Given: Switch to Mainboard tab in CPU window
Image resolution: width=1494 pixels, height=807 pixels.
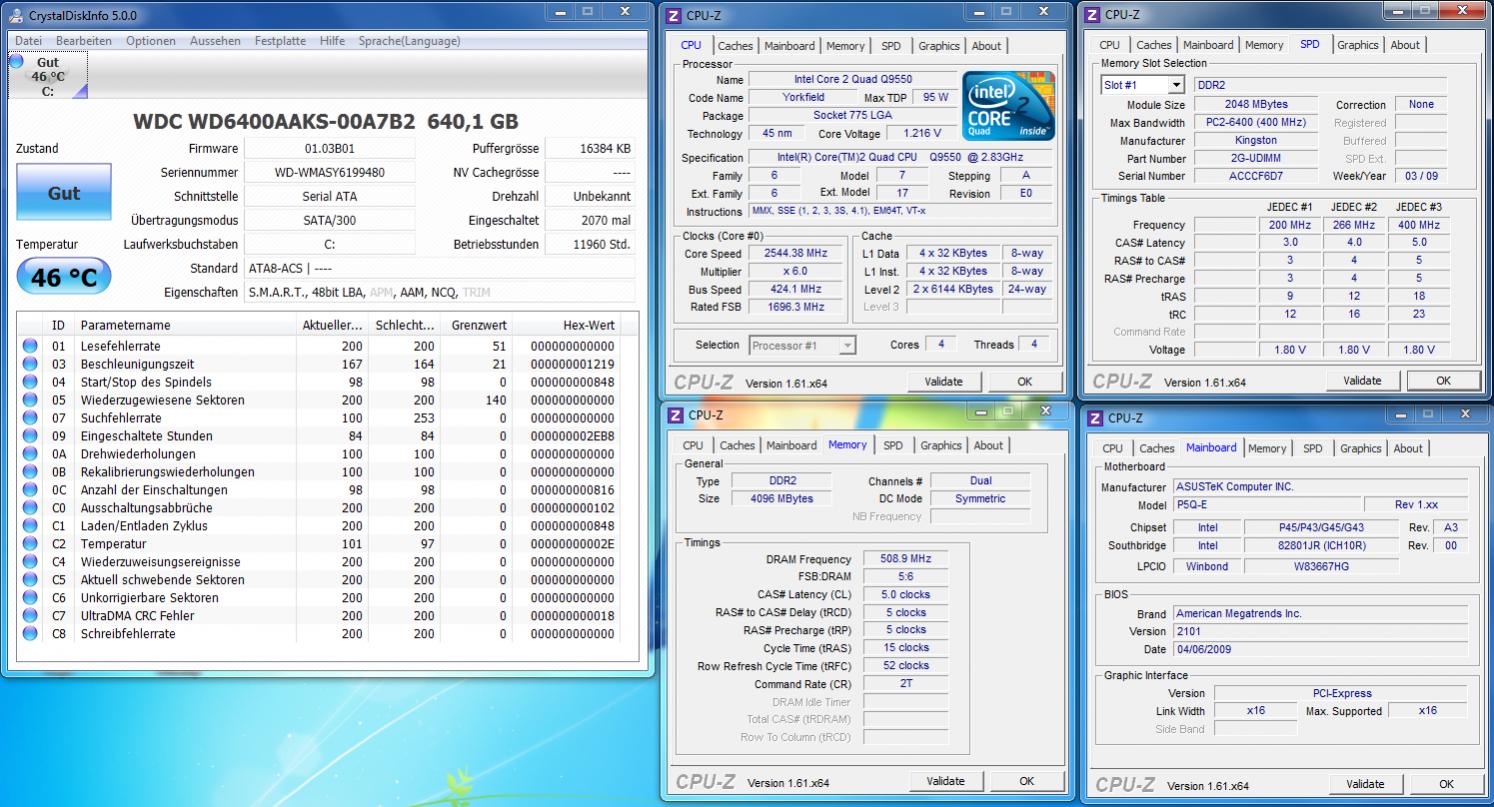Looking at the screenshot, I should pos(790,46).
